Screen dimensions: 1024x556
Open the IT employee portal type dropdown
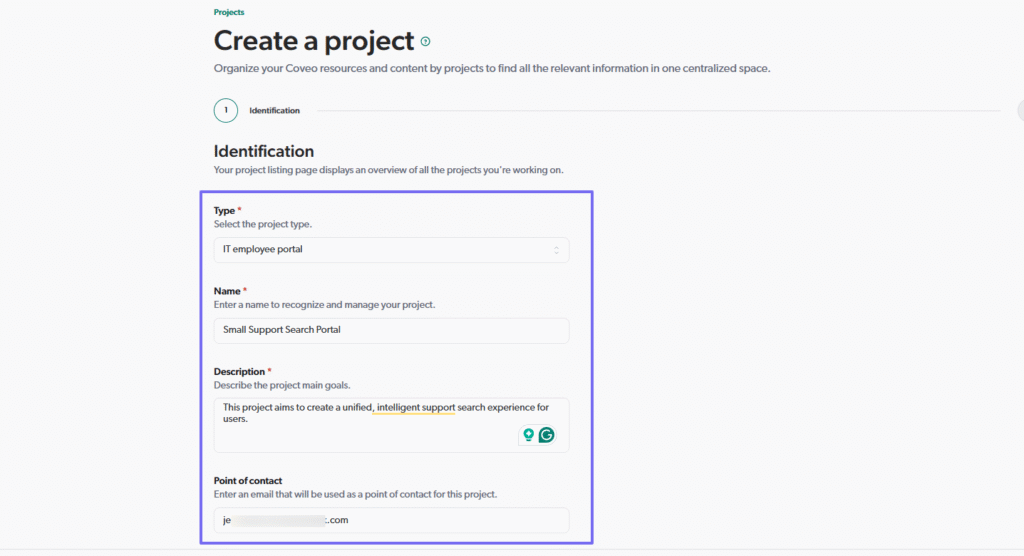391,250
